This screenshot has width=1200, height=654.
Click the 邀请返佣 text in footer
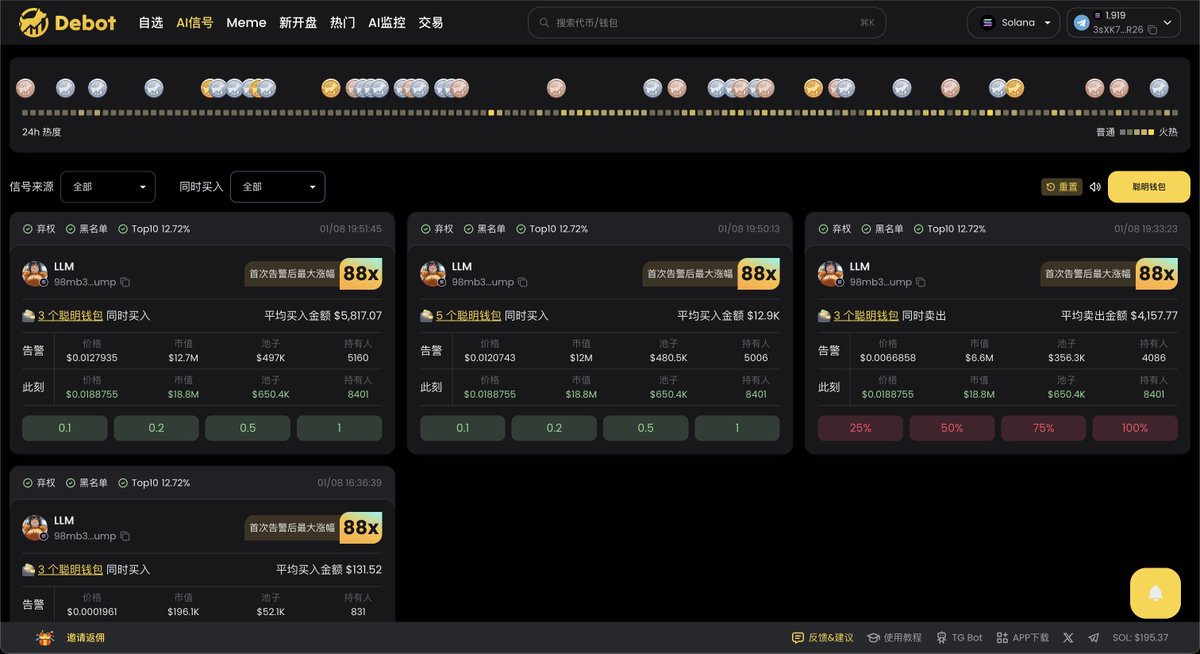(86, 638)
